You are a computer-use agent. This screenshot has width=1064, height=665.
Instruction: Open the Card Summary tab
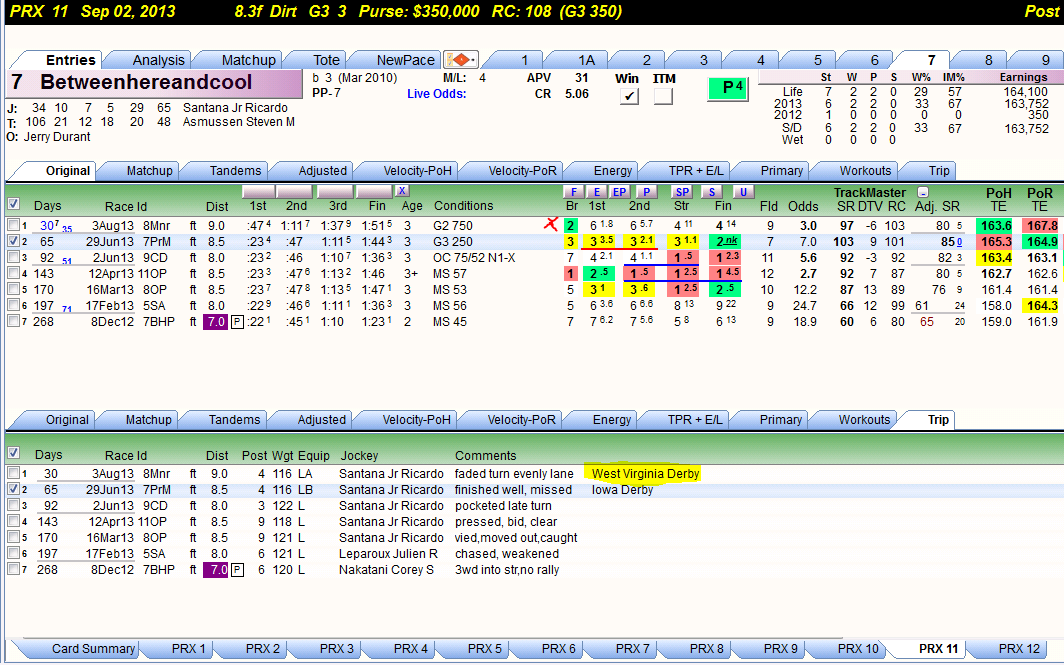click(93, 649)
